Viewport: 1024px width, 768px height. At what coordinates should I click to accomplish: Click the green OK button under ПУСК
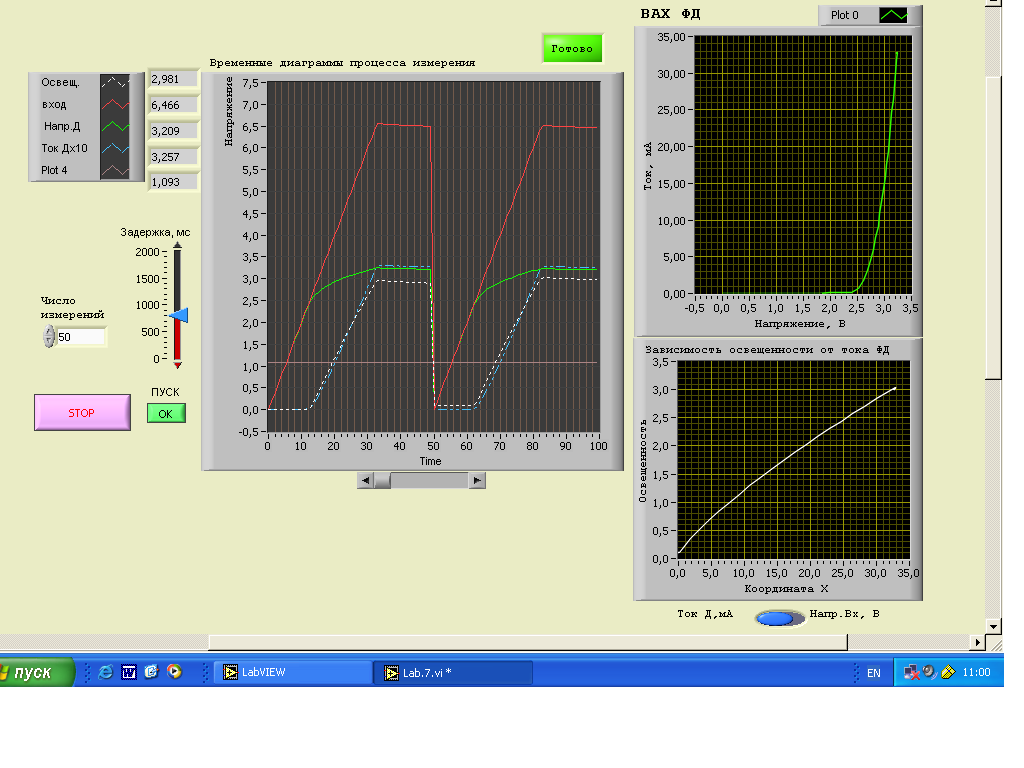pos(166,413)
